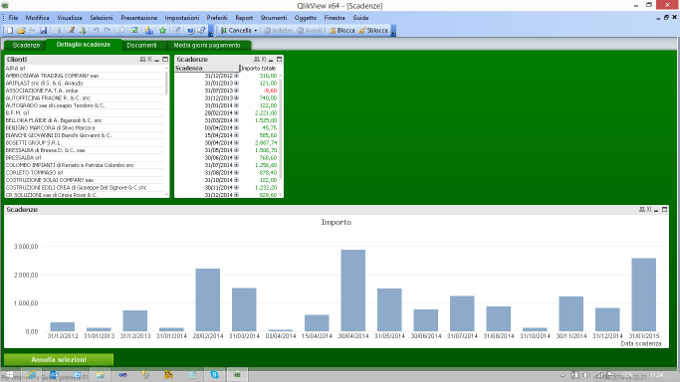Open the help topics globe icon
The image size is (680, 382).
pyautogui.click(x=190, y=30)
